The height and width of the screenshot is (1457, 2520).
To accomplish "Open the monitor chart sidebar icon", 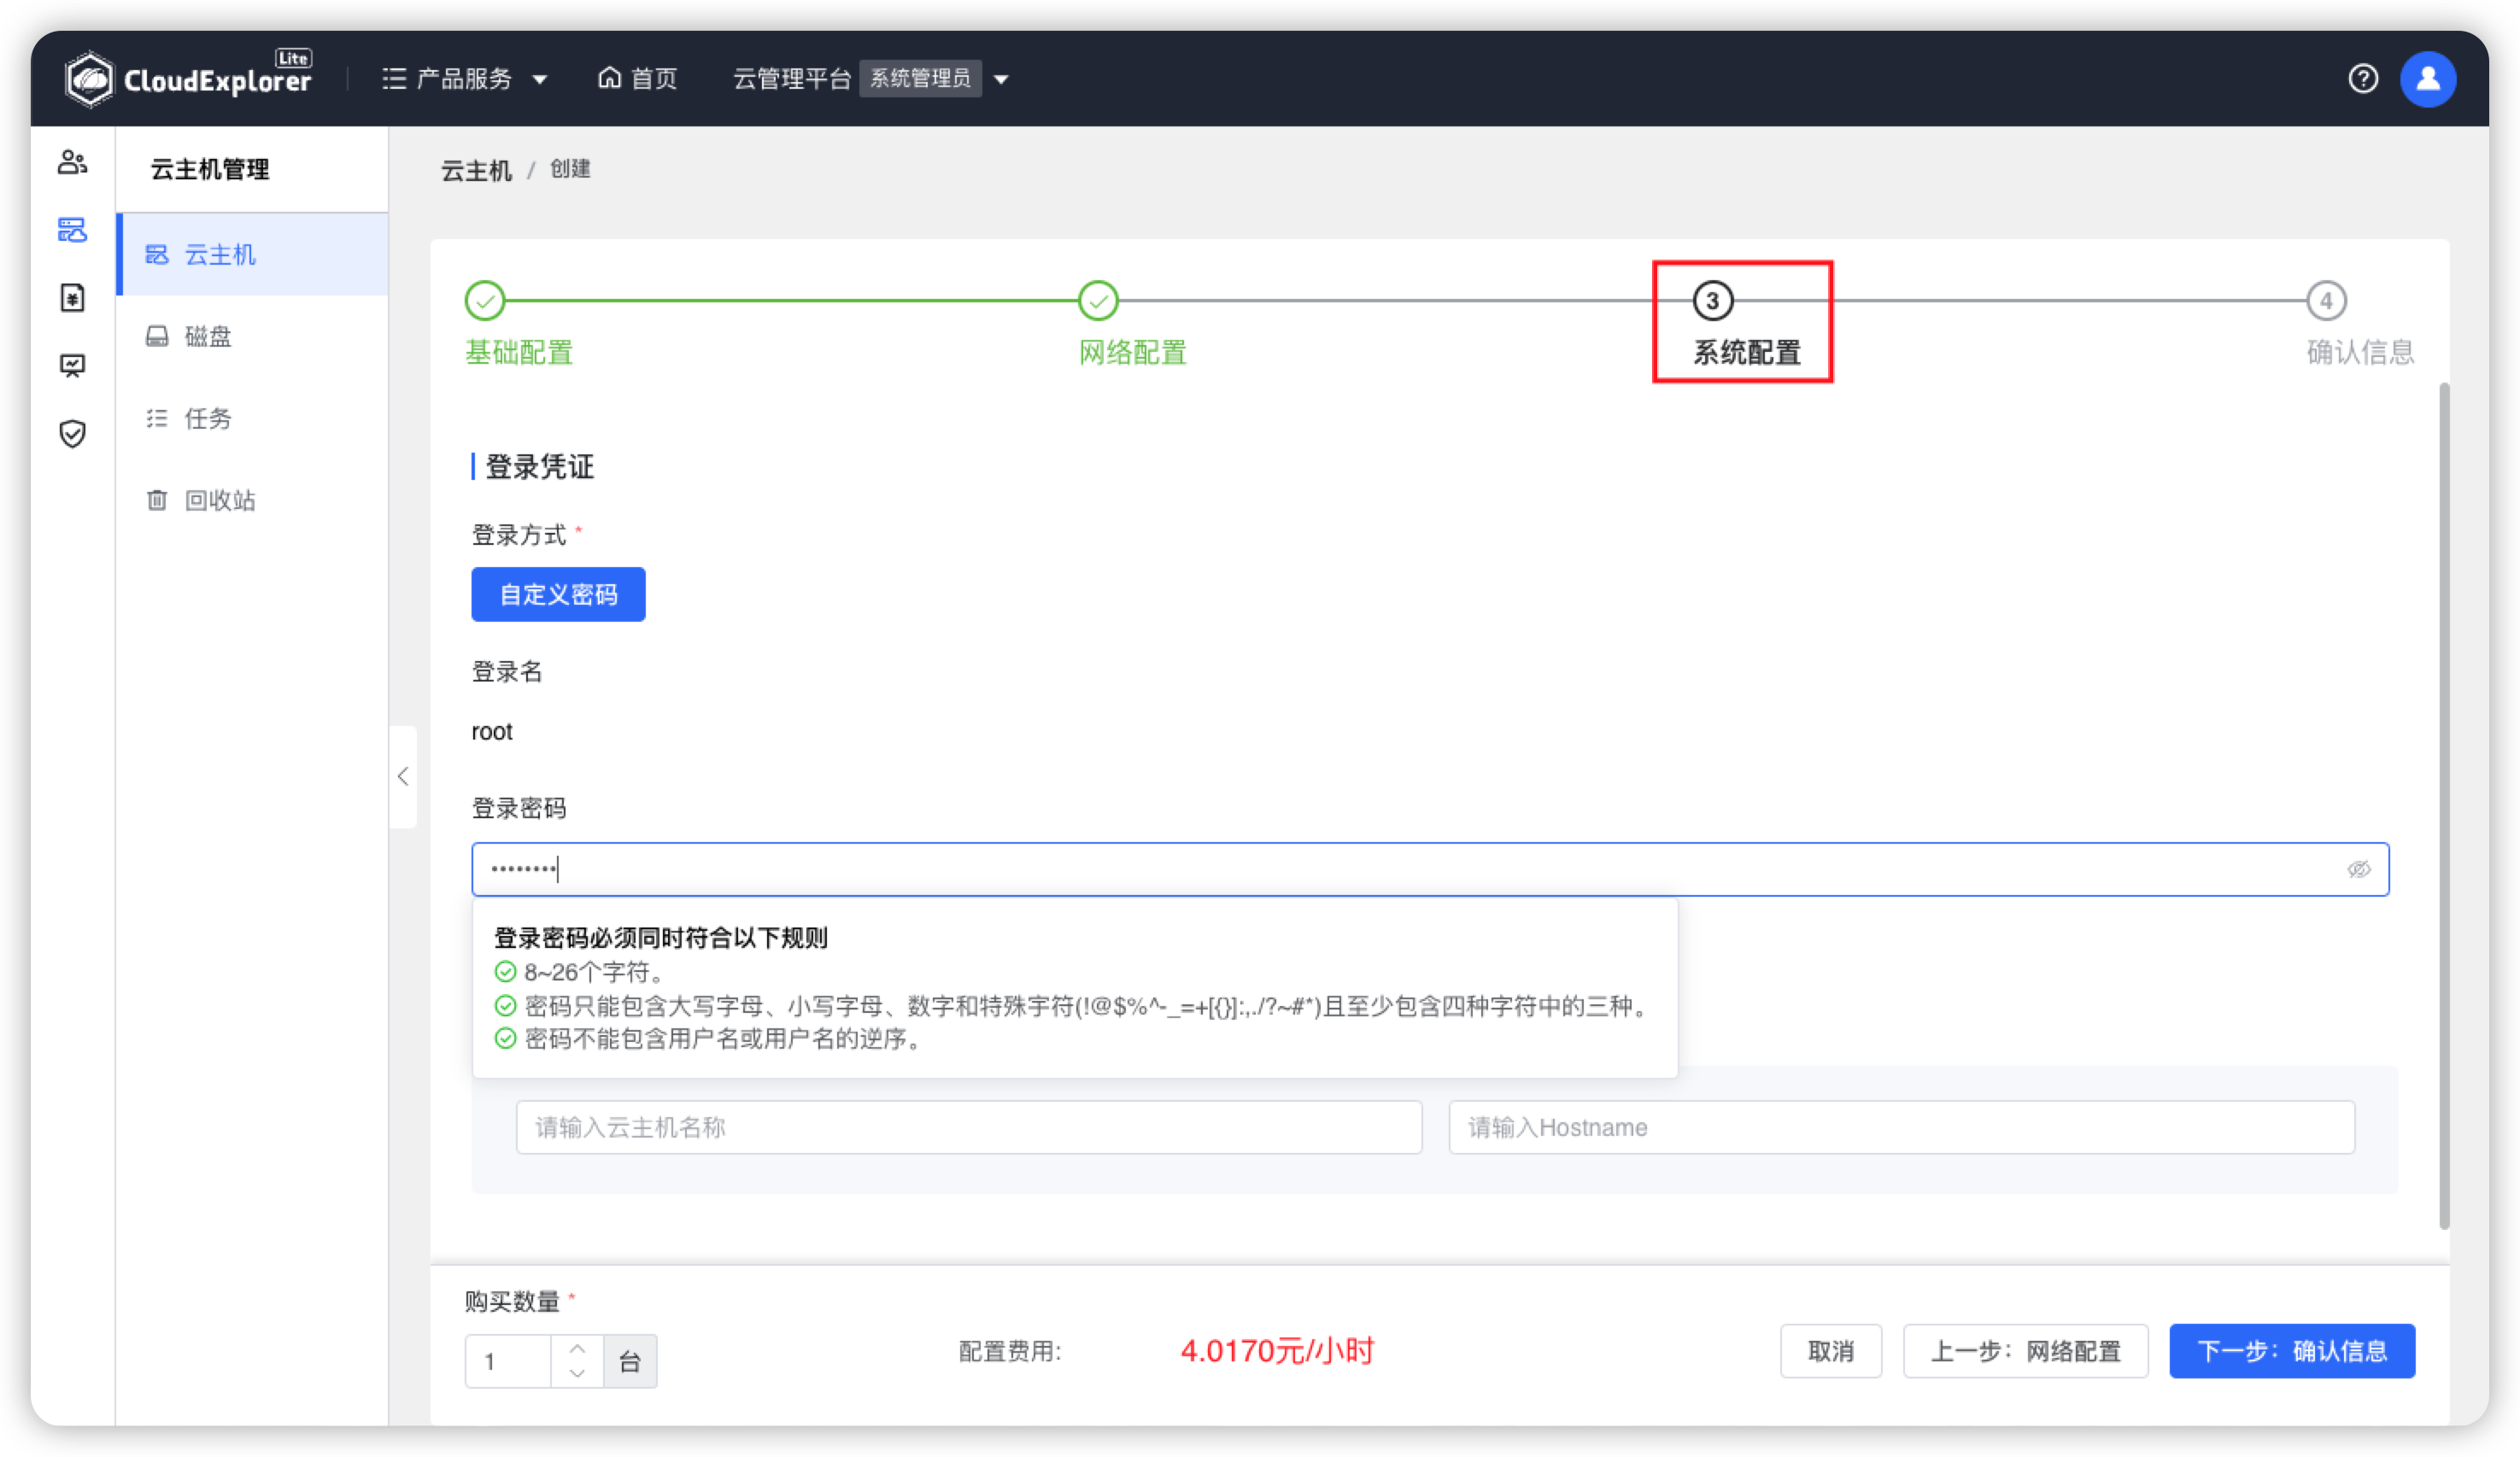I will [72, 365].
